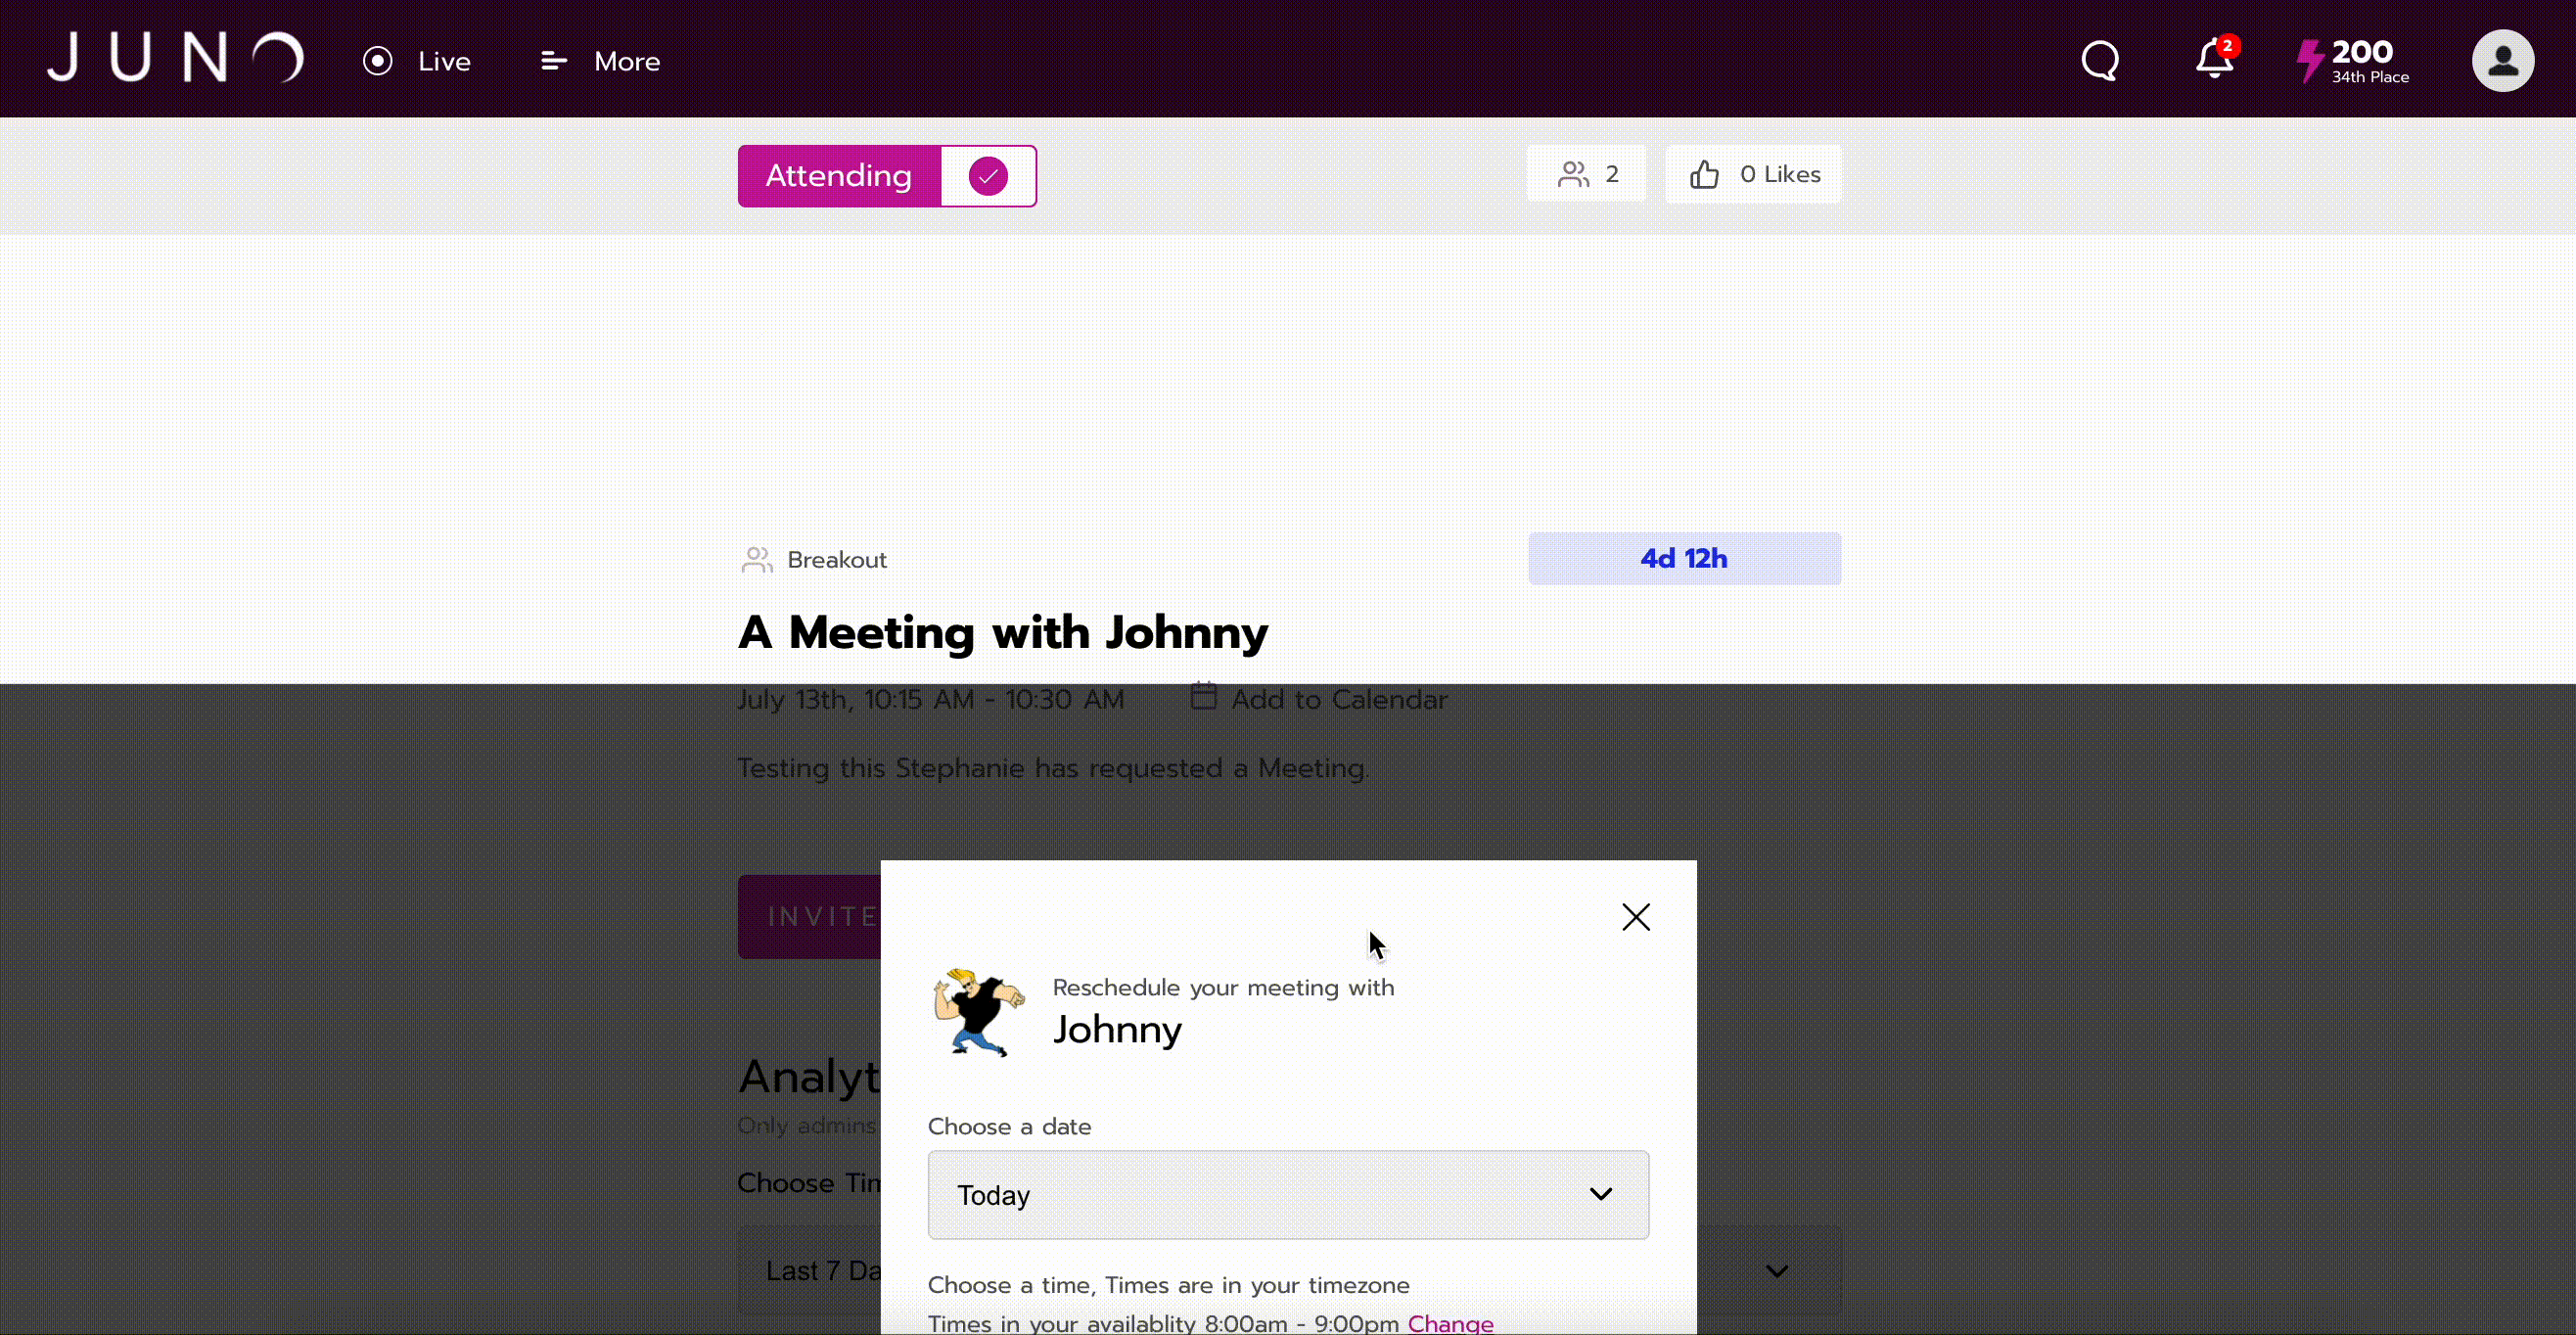The height and width of the screenshot is (1335, 2576).
Task: Open the Choose a date dropdown
Action: pos(1288,1195)
